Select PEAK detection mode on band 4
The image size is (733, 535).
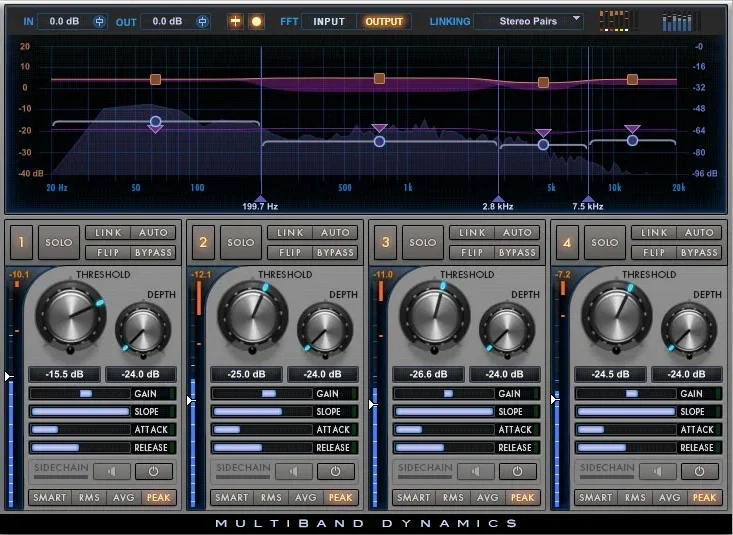pos(704,498)
